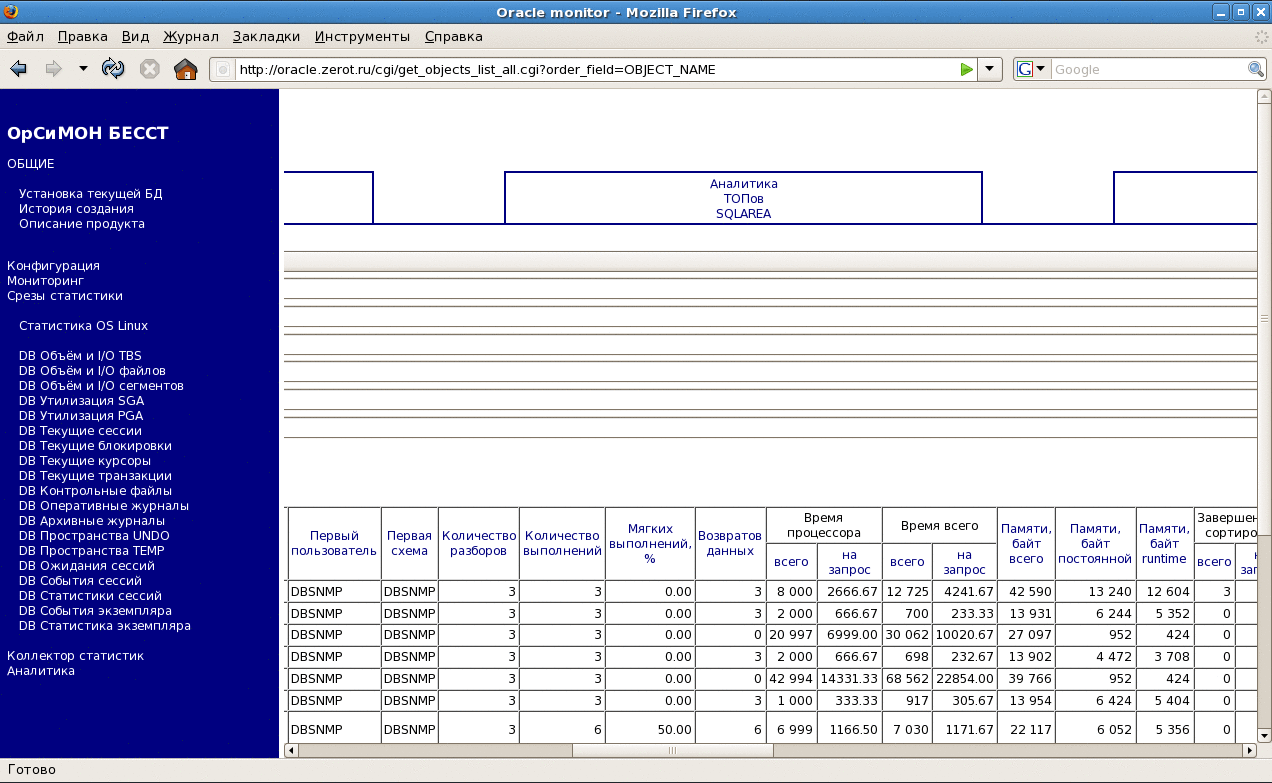The width and height of the screenshot is (1272, 783).
Task: Click the Статистика OS Linux link
Action: (x=83, y=326)
